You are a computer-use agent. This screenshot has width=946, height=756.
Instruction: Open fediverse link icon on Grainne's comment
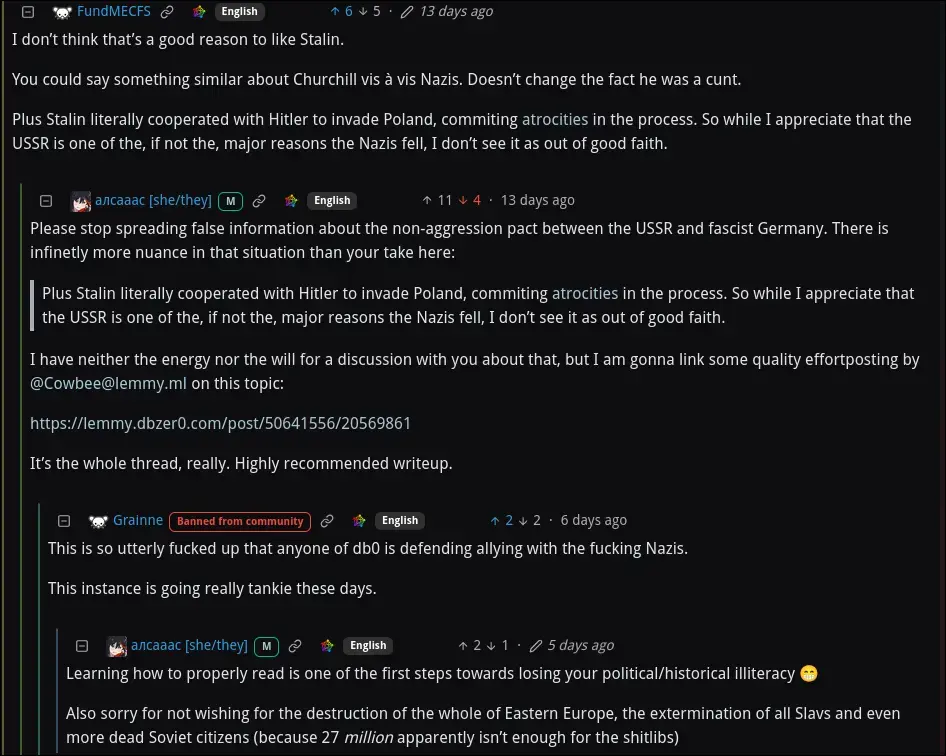click(359, 520)
